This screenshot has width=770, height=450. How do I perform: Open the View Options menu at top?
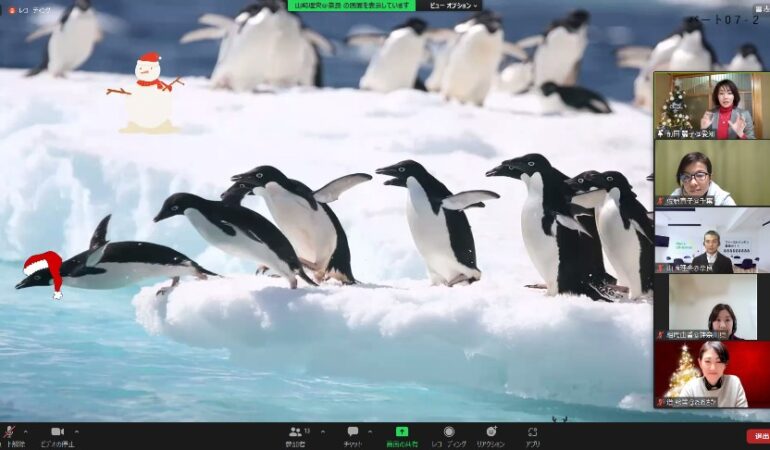click(x=453, y=6)
